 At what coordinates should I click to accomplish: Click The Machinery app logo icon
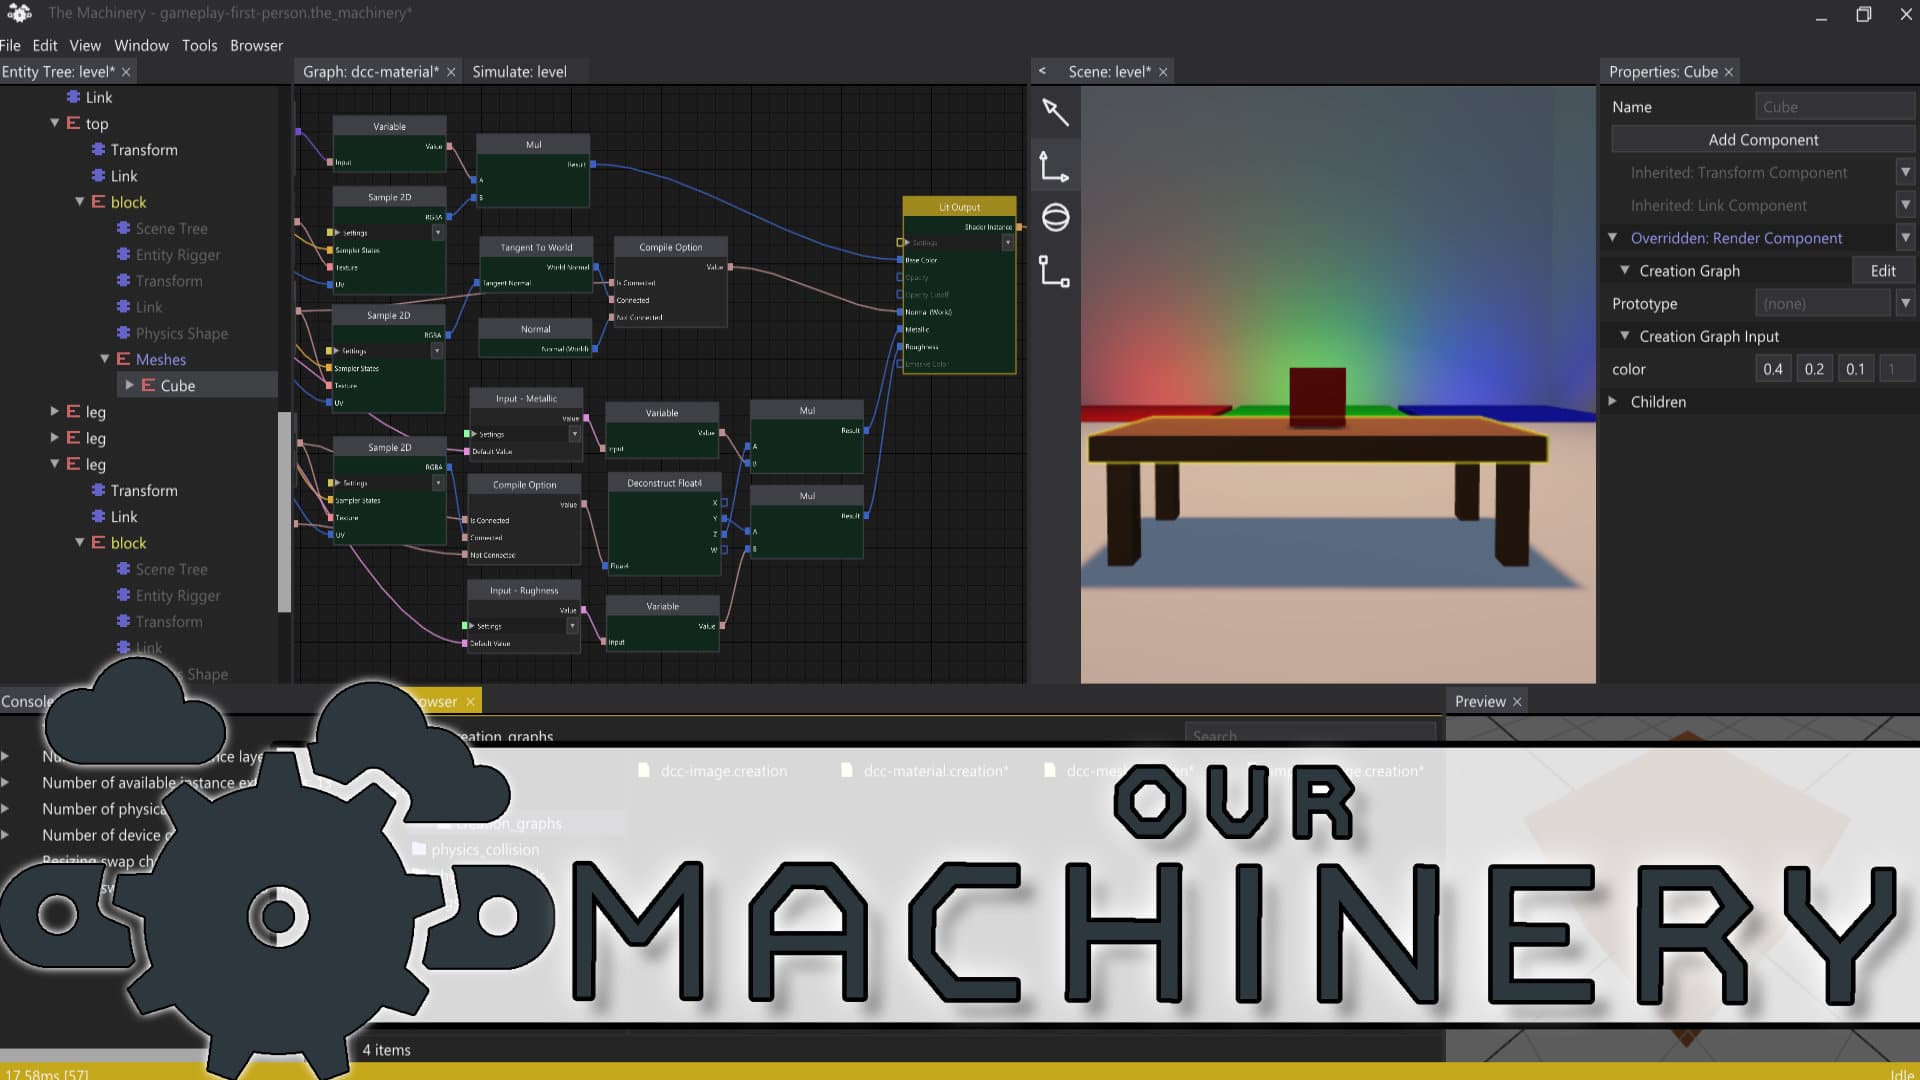coord(19,13)
